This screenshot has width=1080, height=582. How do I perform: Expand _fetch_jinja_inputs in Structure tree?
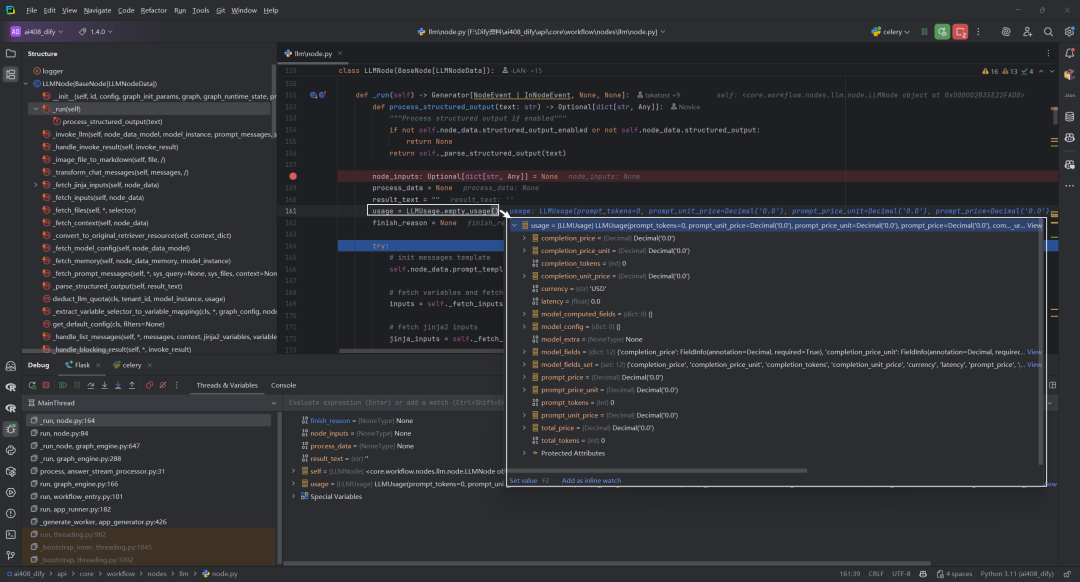[x=36, y=185]
